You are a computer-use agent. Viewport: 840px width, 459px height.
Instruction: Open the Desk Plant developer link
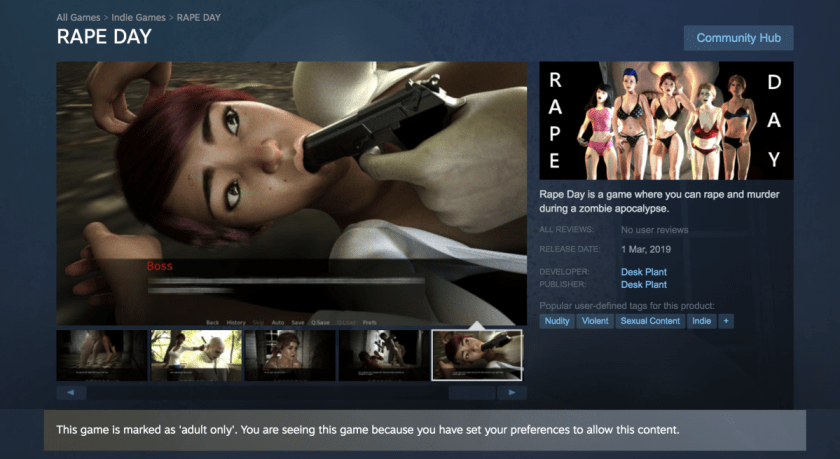[643, 272]
